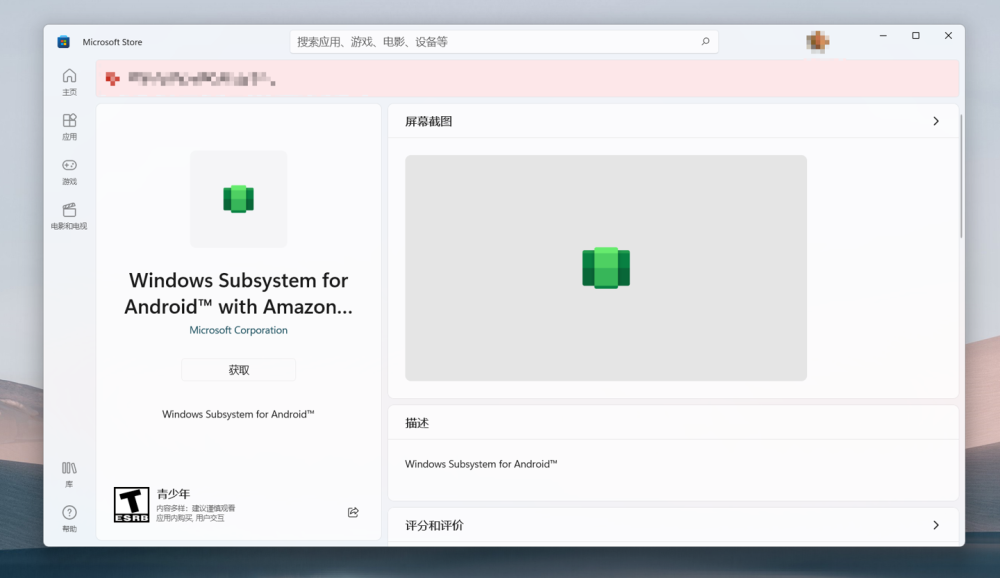1000x578 pixels.
Task: Click the search magnifier icon
Action: point(705,41)
